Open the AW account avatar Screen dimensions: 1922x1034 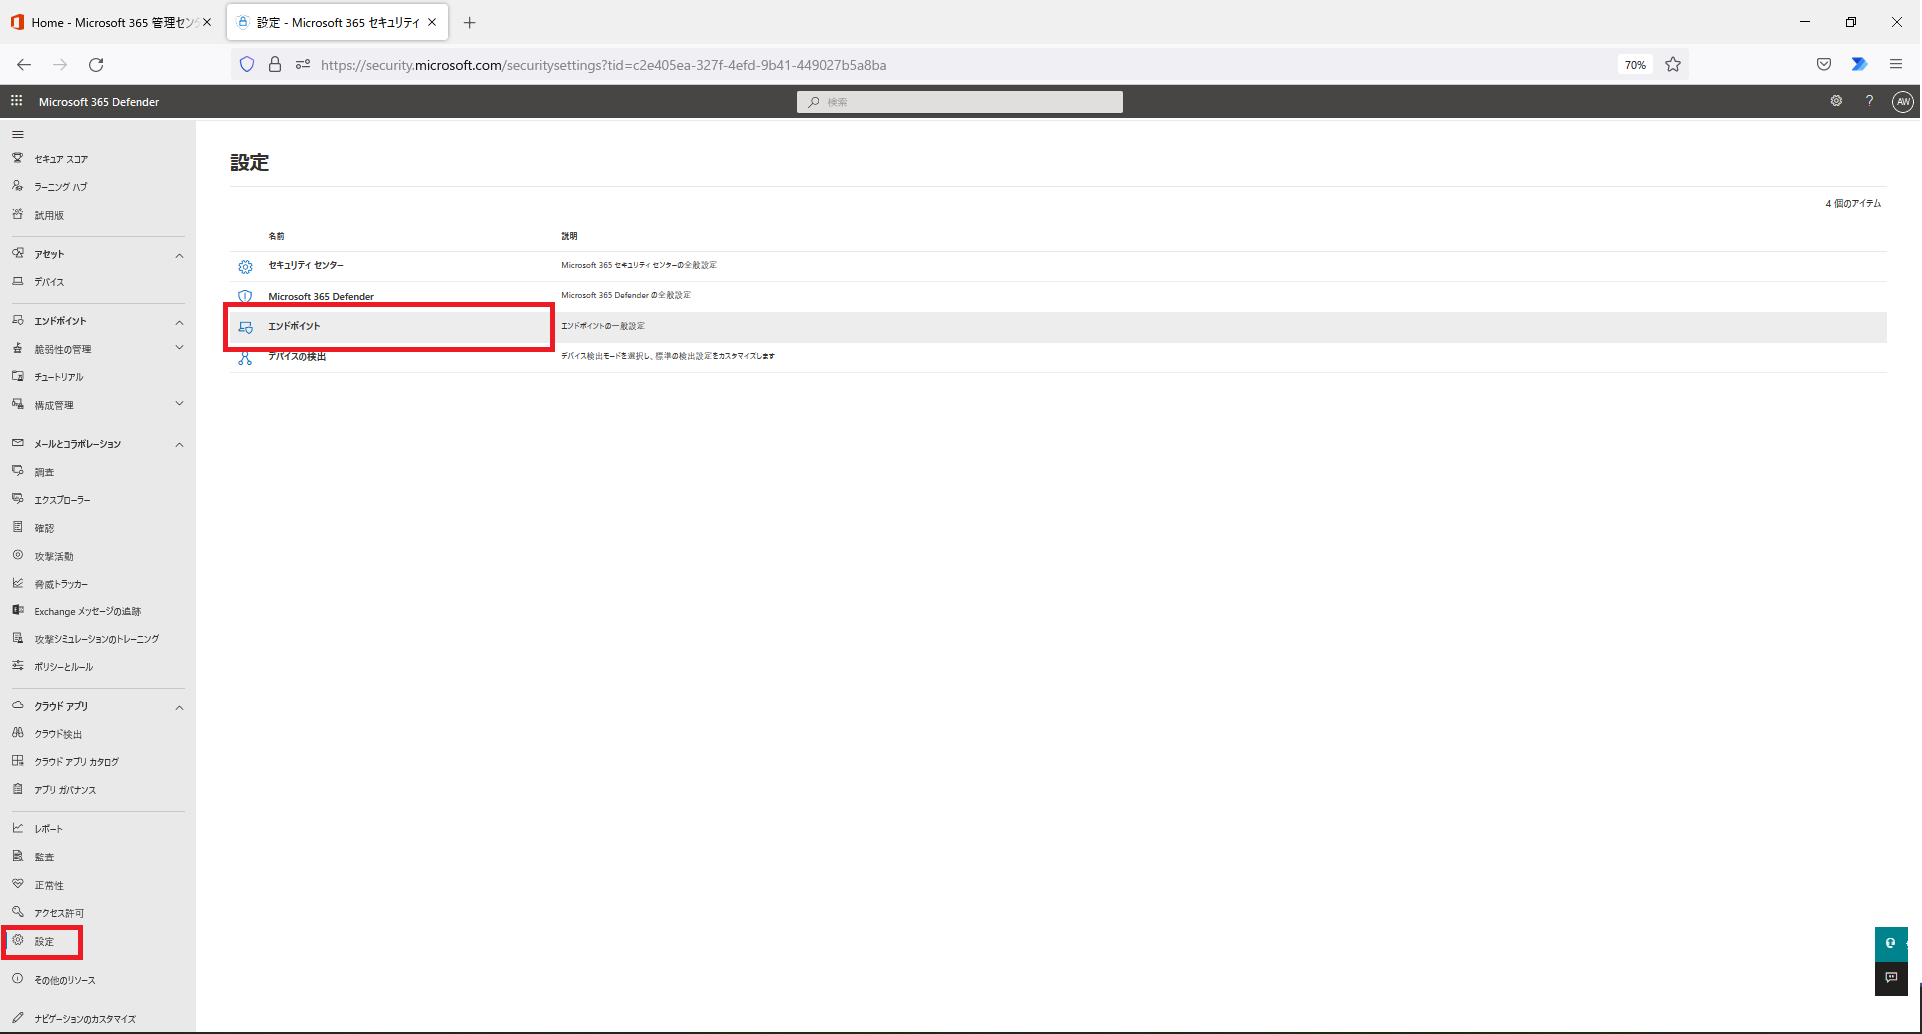1903,101
